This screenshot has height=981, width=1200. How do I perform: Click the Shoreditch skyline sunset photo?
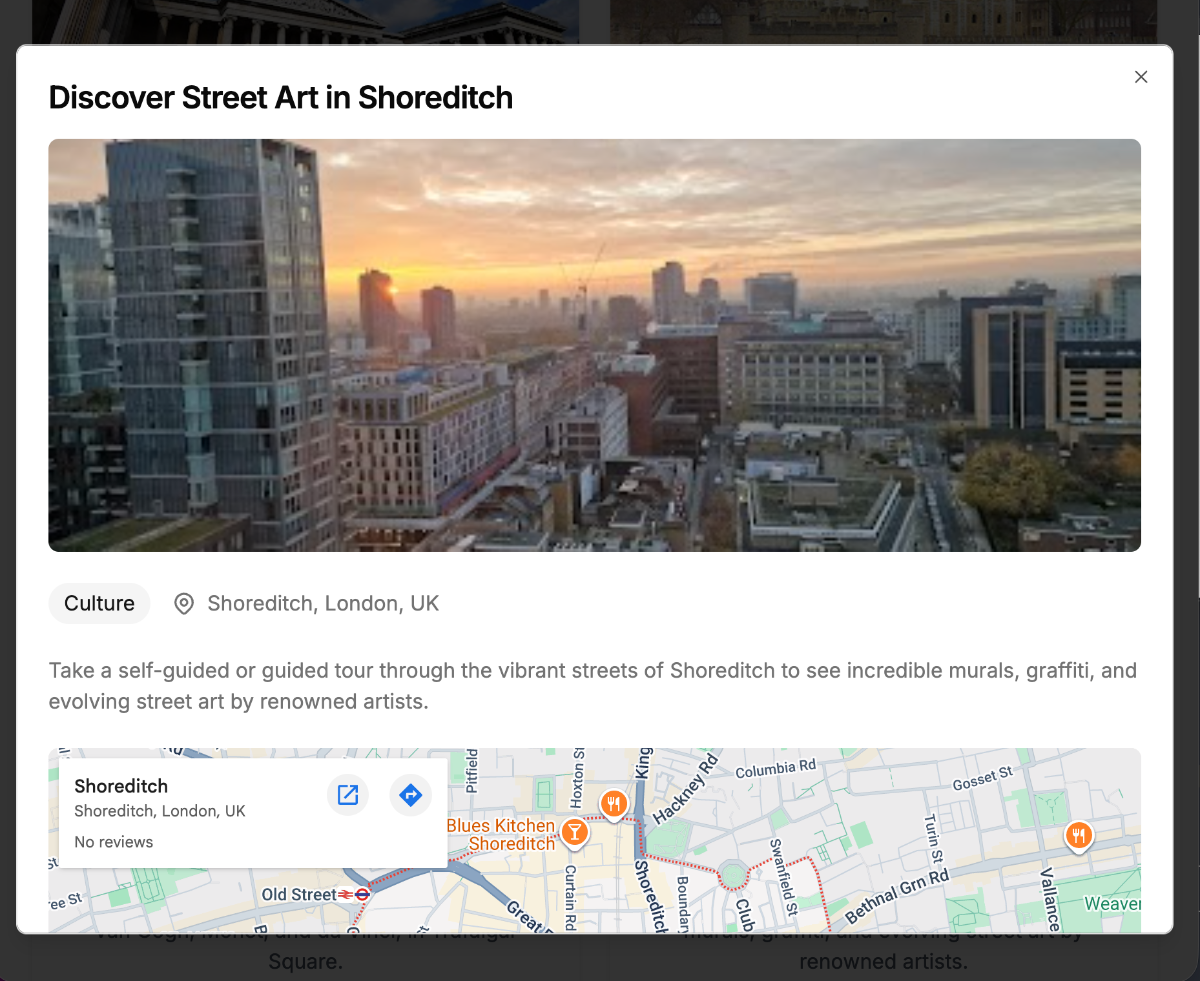(x=594, y=345)
